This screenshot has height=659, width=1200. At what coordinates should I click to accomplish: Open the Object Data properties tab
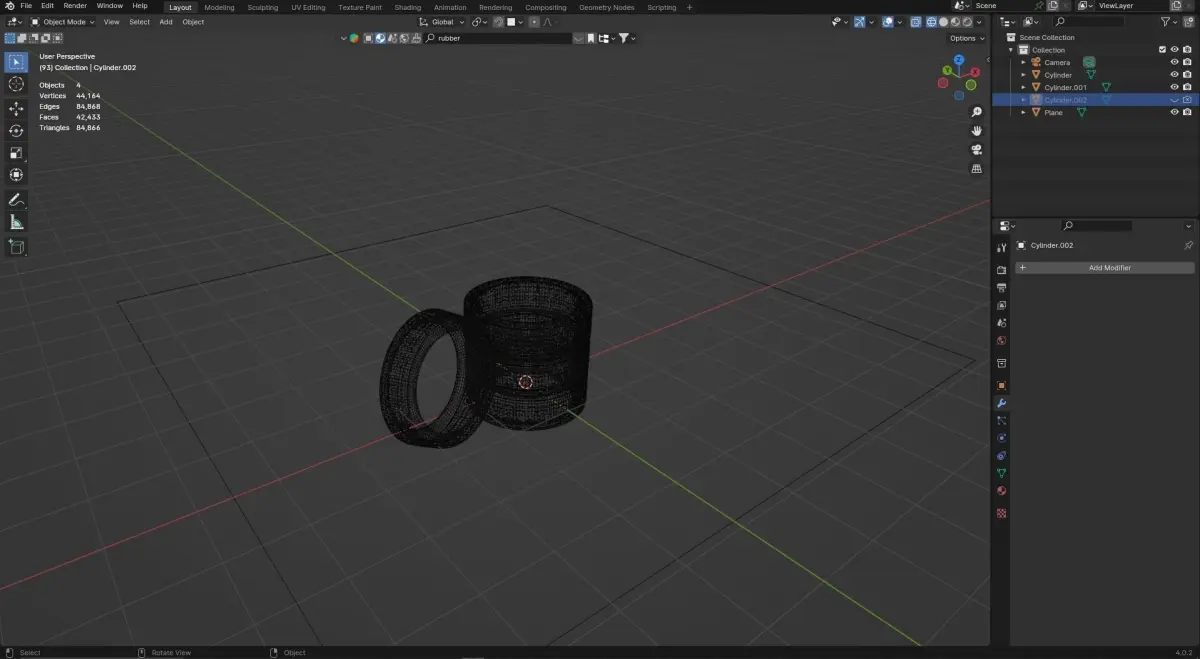[1001, 473]
